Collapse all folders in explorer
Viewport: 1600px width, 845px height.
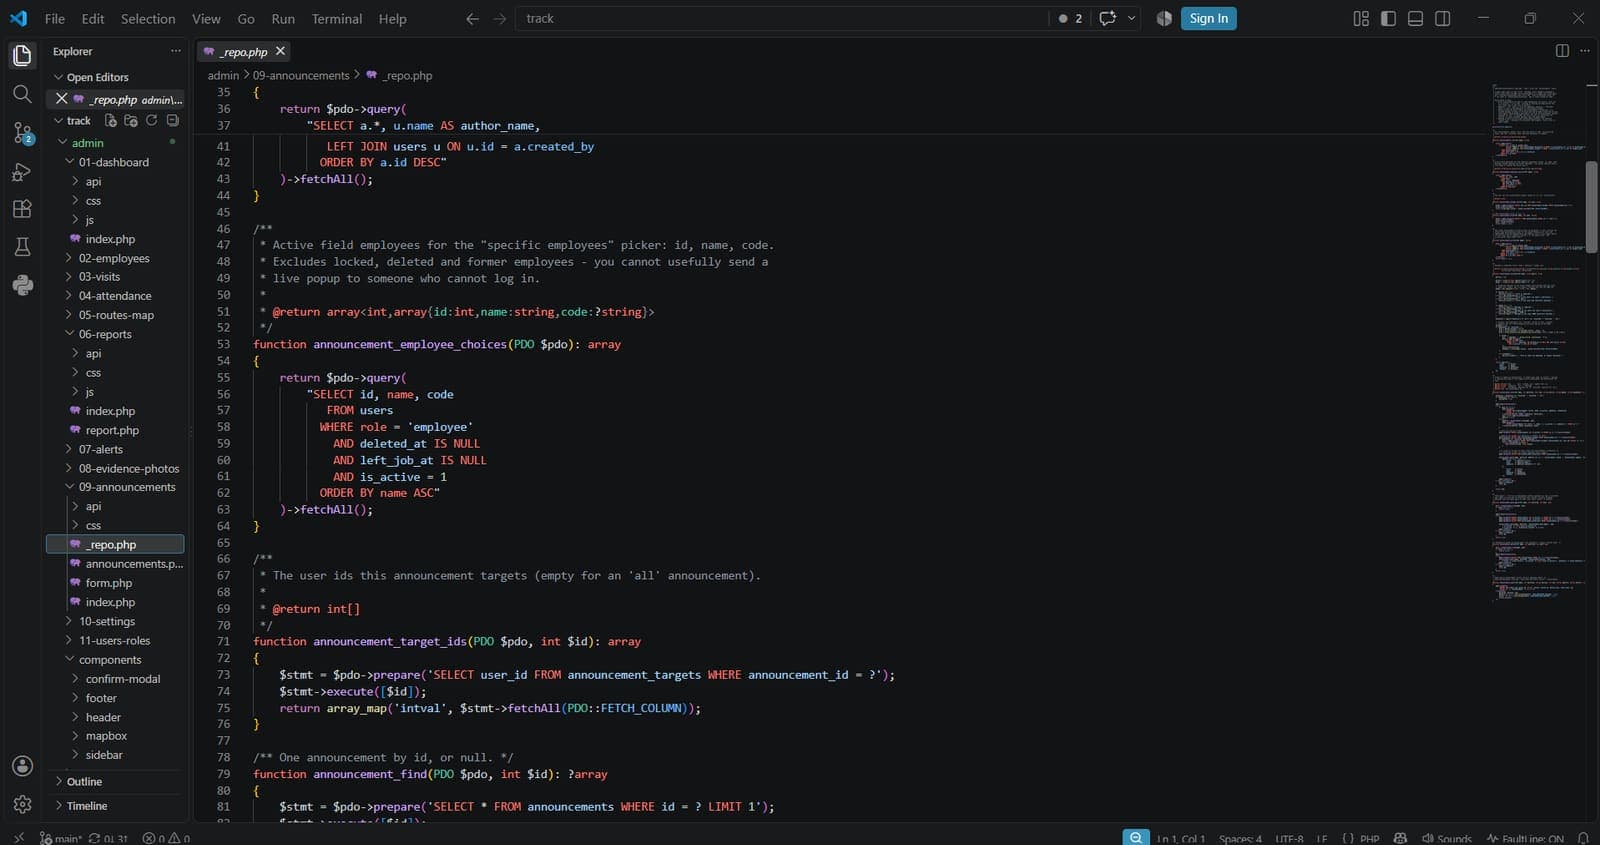coord(173,120)
